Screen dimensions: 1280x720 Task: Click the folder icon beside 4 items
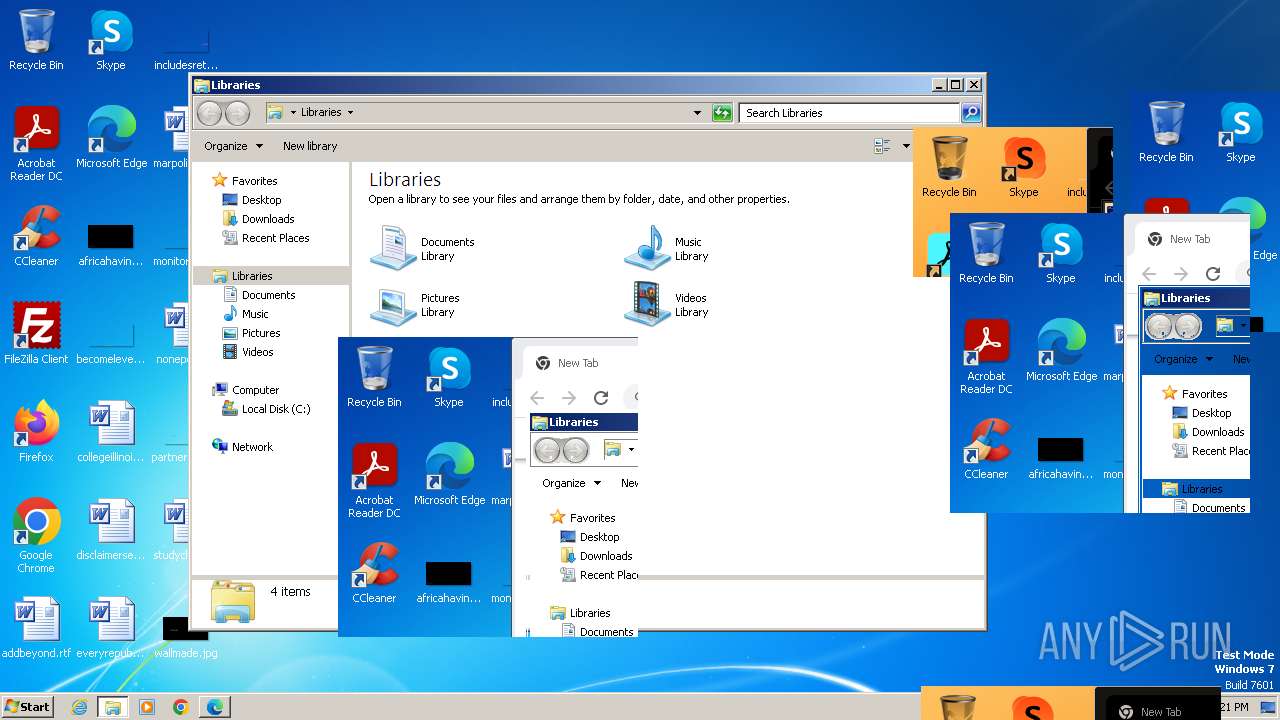(232, 602)
